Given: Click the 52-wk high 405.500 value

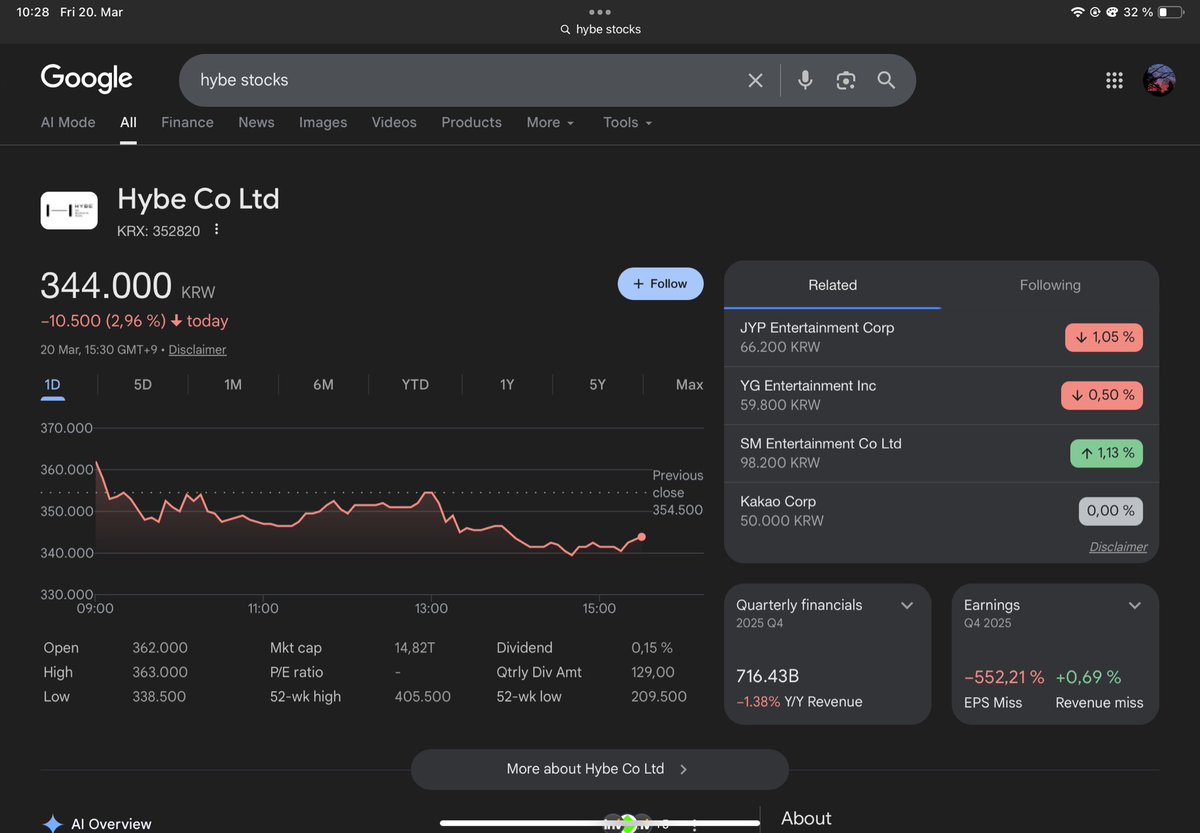Looking at the screenshot, I should tap(422, 696).
